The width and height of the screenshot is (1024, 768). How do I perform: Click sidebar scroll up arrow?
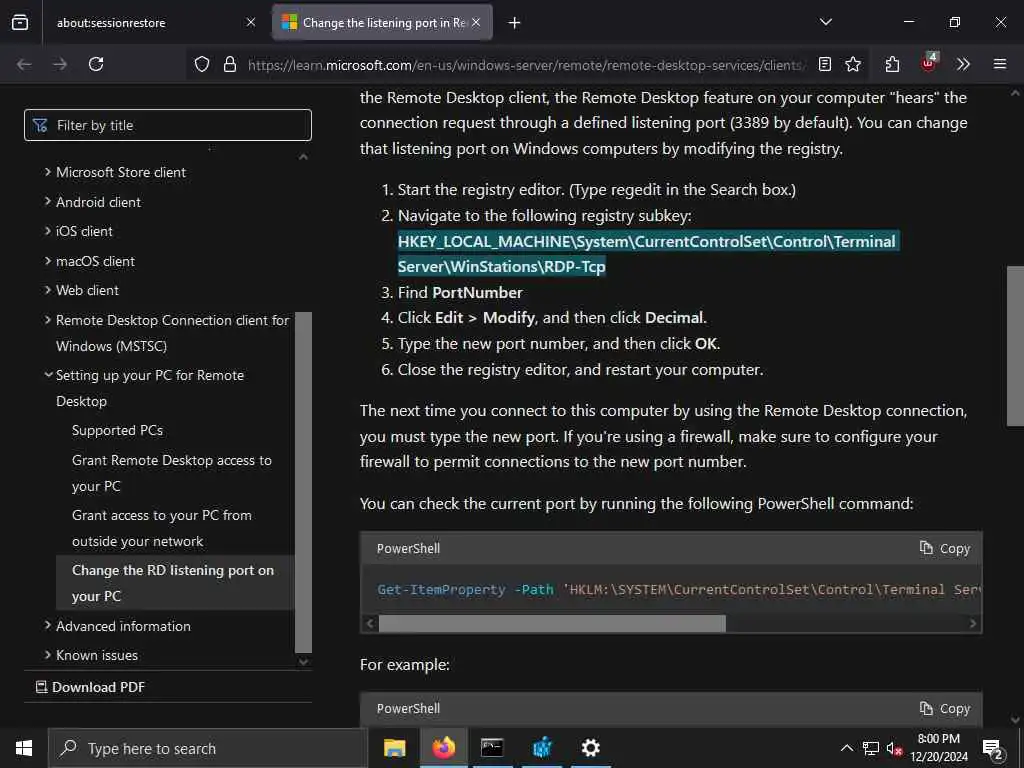[303, 157]
